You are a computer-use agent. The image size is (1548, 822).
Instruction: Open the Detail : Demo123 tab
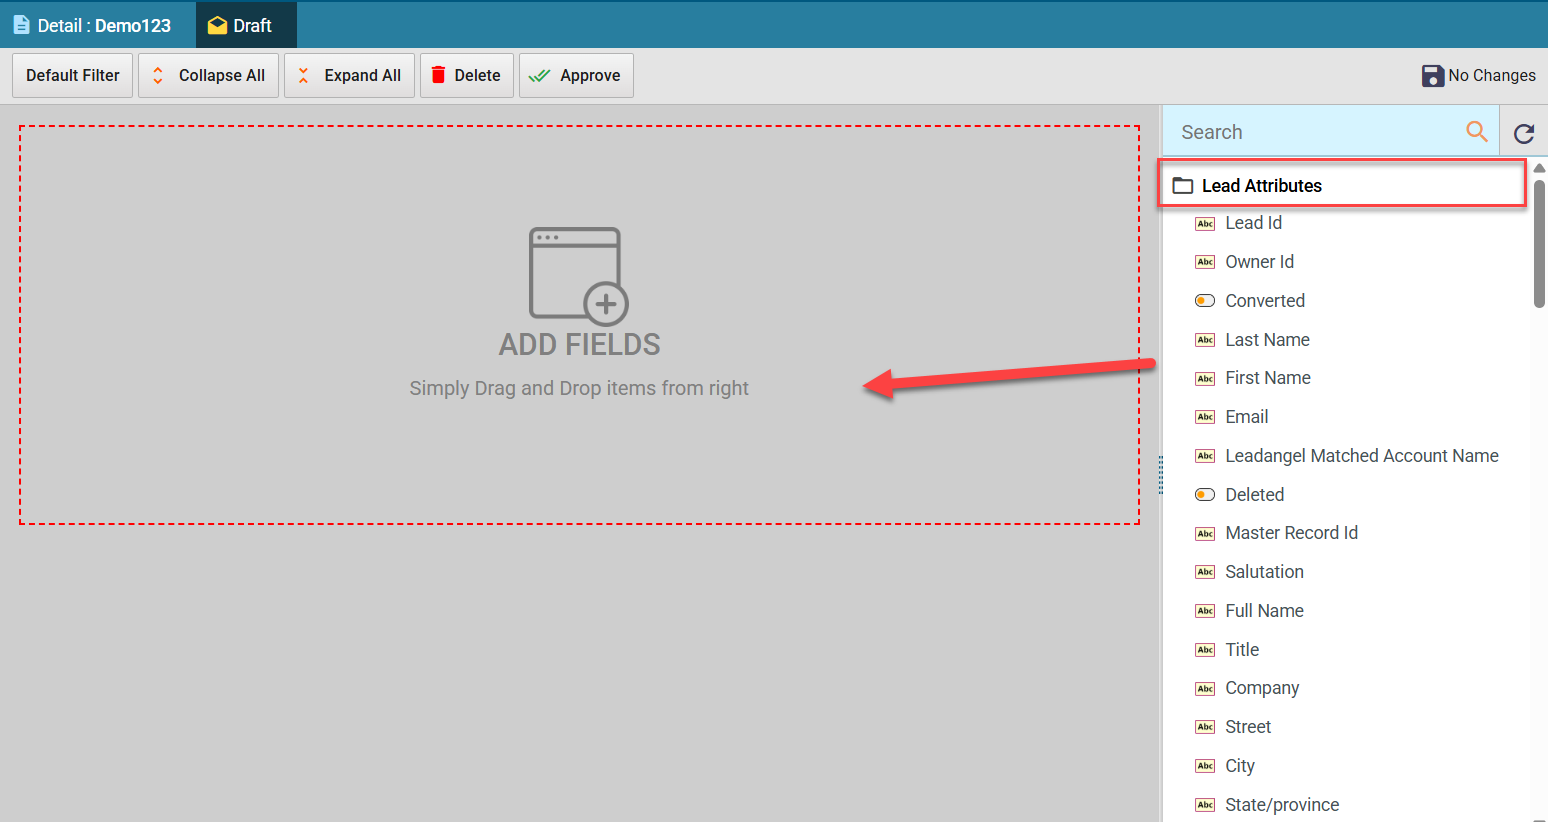(92, 25)
